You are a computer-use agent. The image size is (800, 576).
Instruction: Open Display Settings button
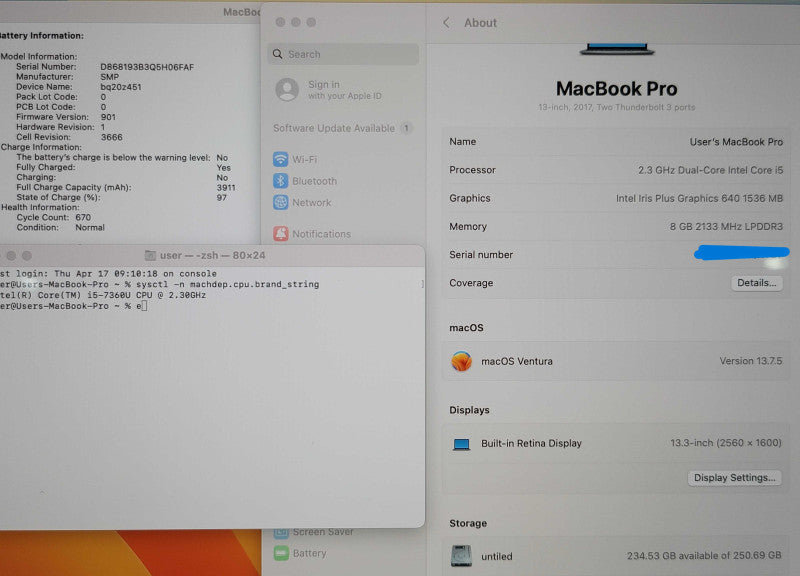(734, 478)
